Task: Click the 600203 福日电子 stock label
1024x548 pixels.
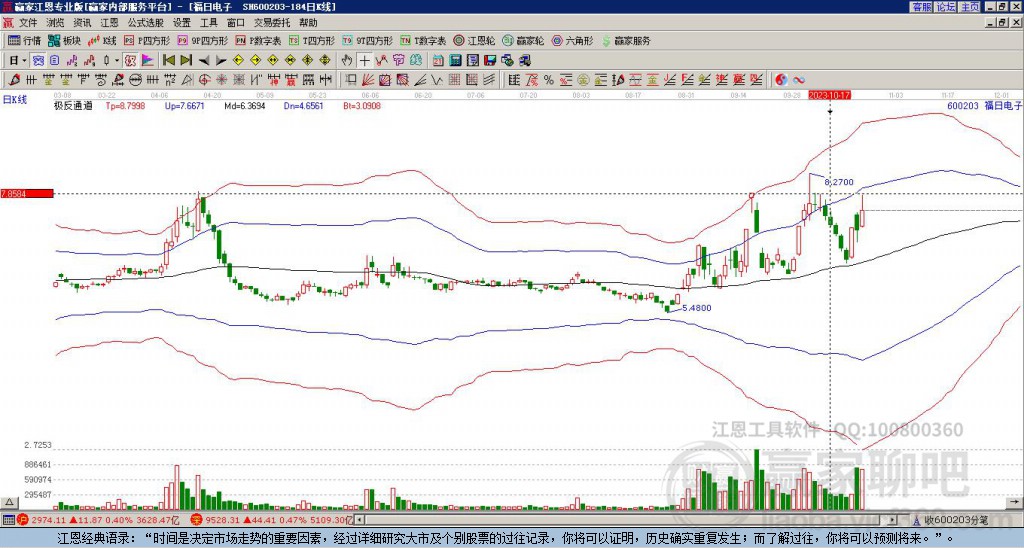Action: tap(985, 105)
